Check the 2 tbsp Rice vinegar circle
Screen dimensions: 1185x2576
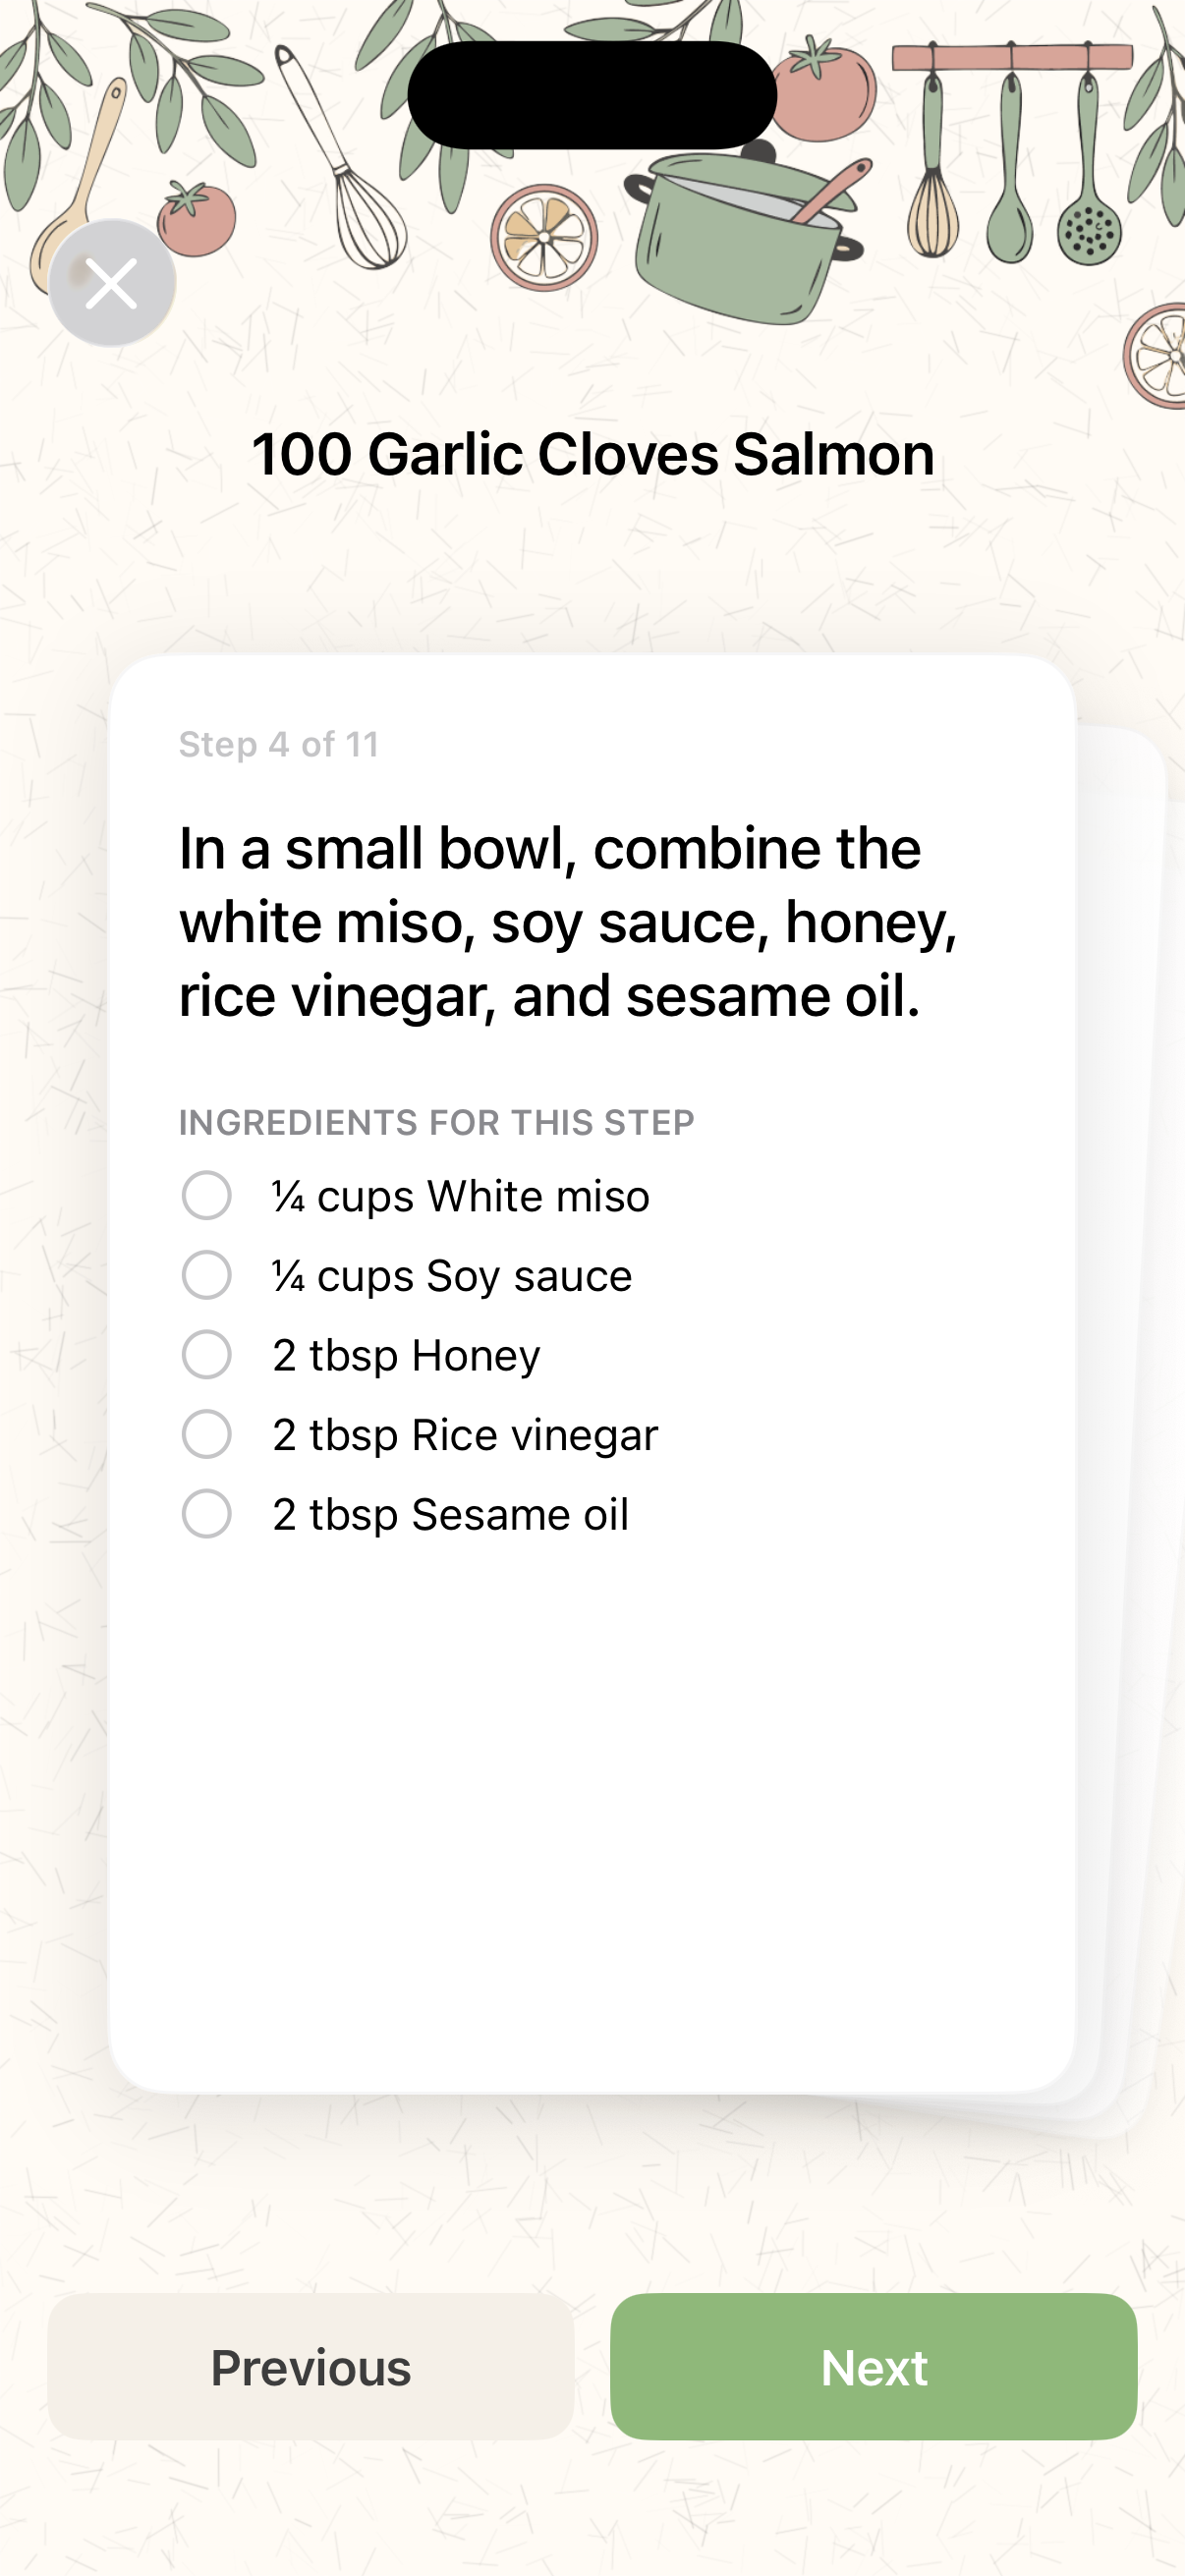click(x=207, y=1435)
